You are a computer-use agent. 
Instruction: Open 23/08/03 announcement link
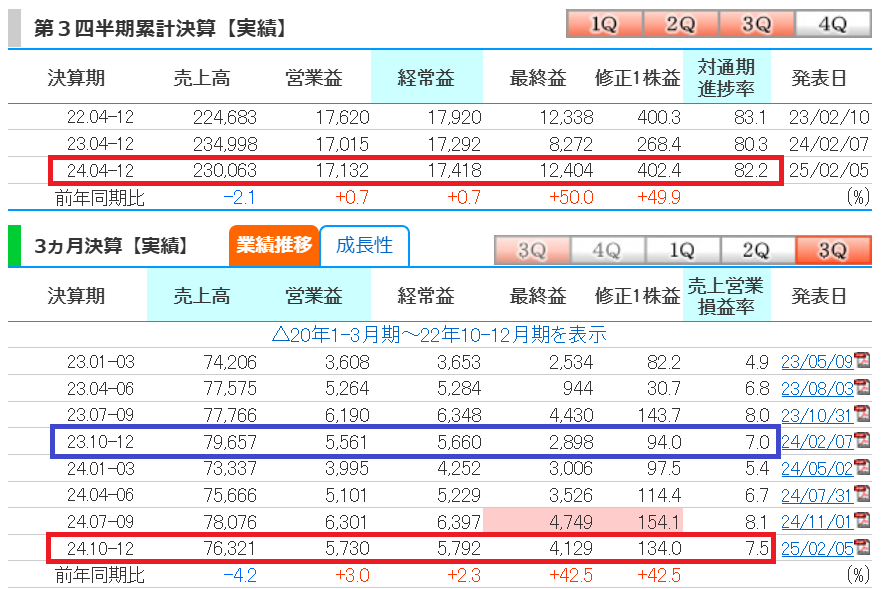pyautogui.click(x=817, y=388)
